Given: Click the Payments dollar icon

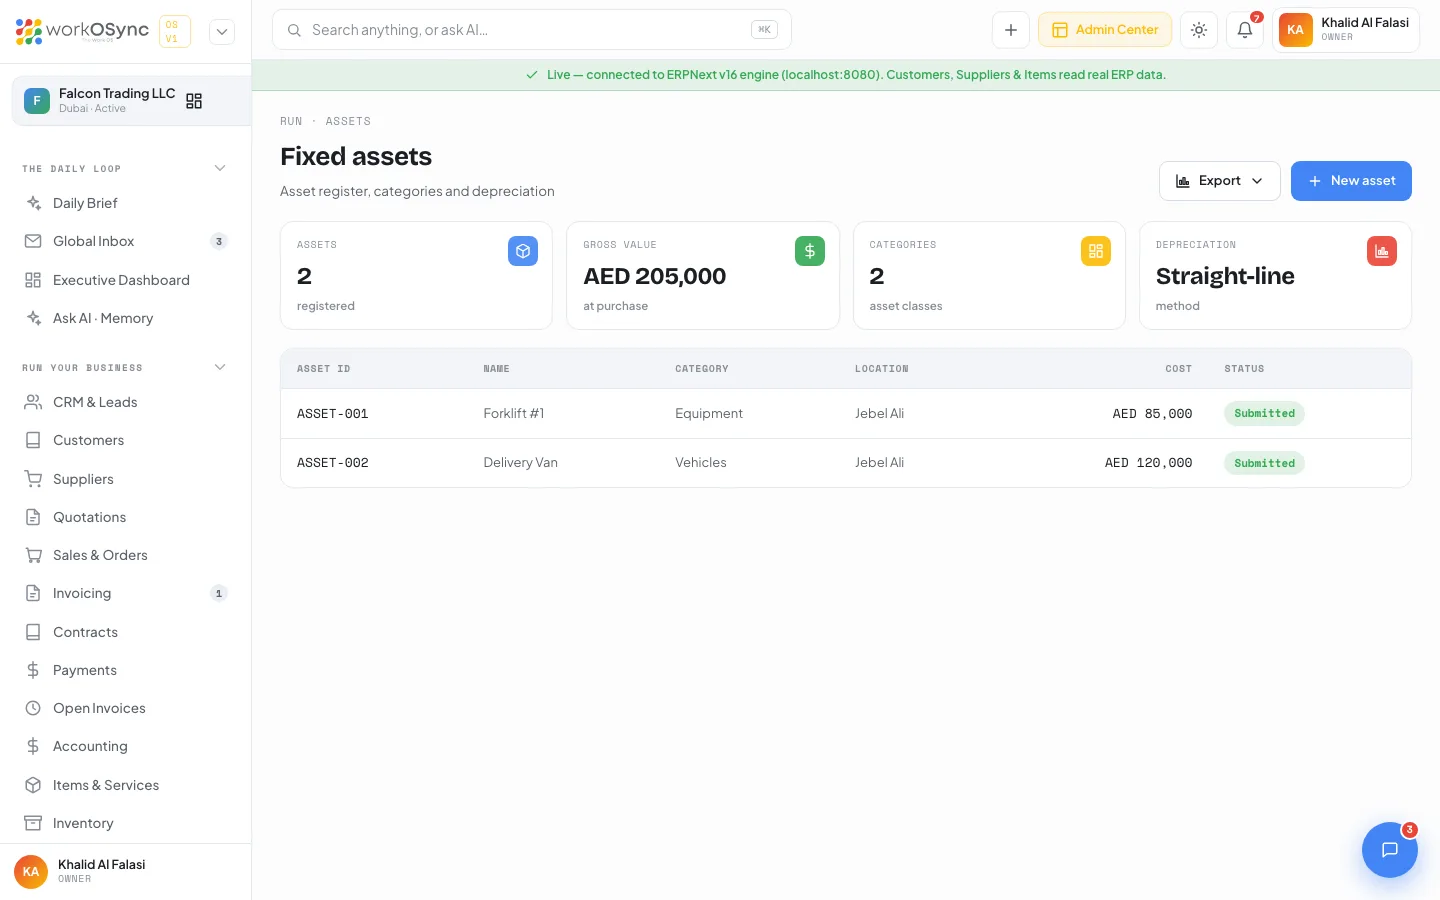Looking at the screenshot, I should coord(33,670).
